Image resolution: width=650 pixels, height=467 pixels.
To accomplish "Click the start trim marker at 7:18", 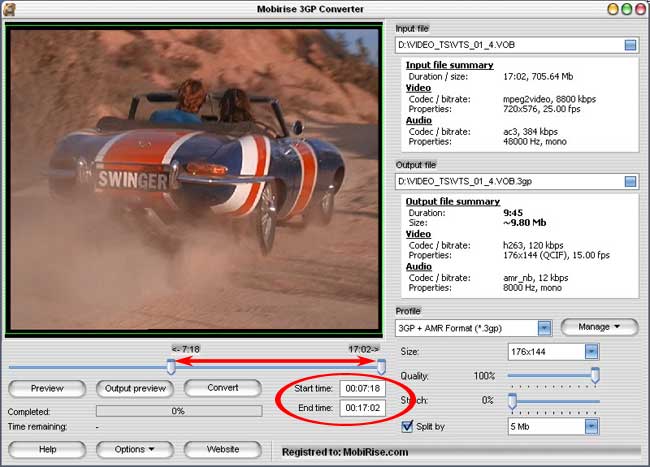I will [171, 367].
